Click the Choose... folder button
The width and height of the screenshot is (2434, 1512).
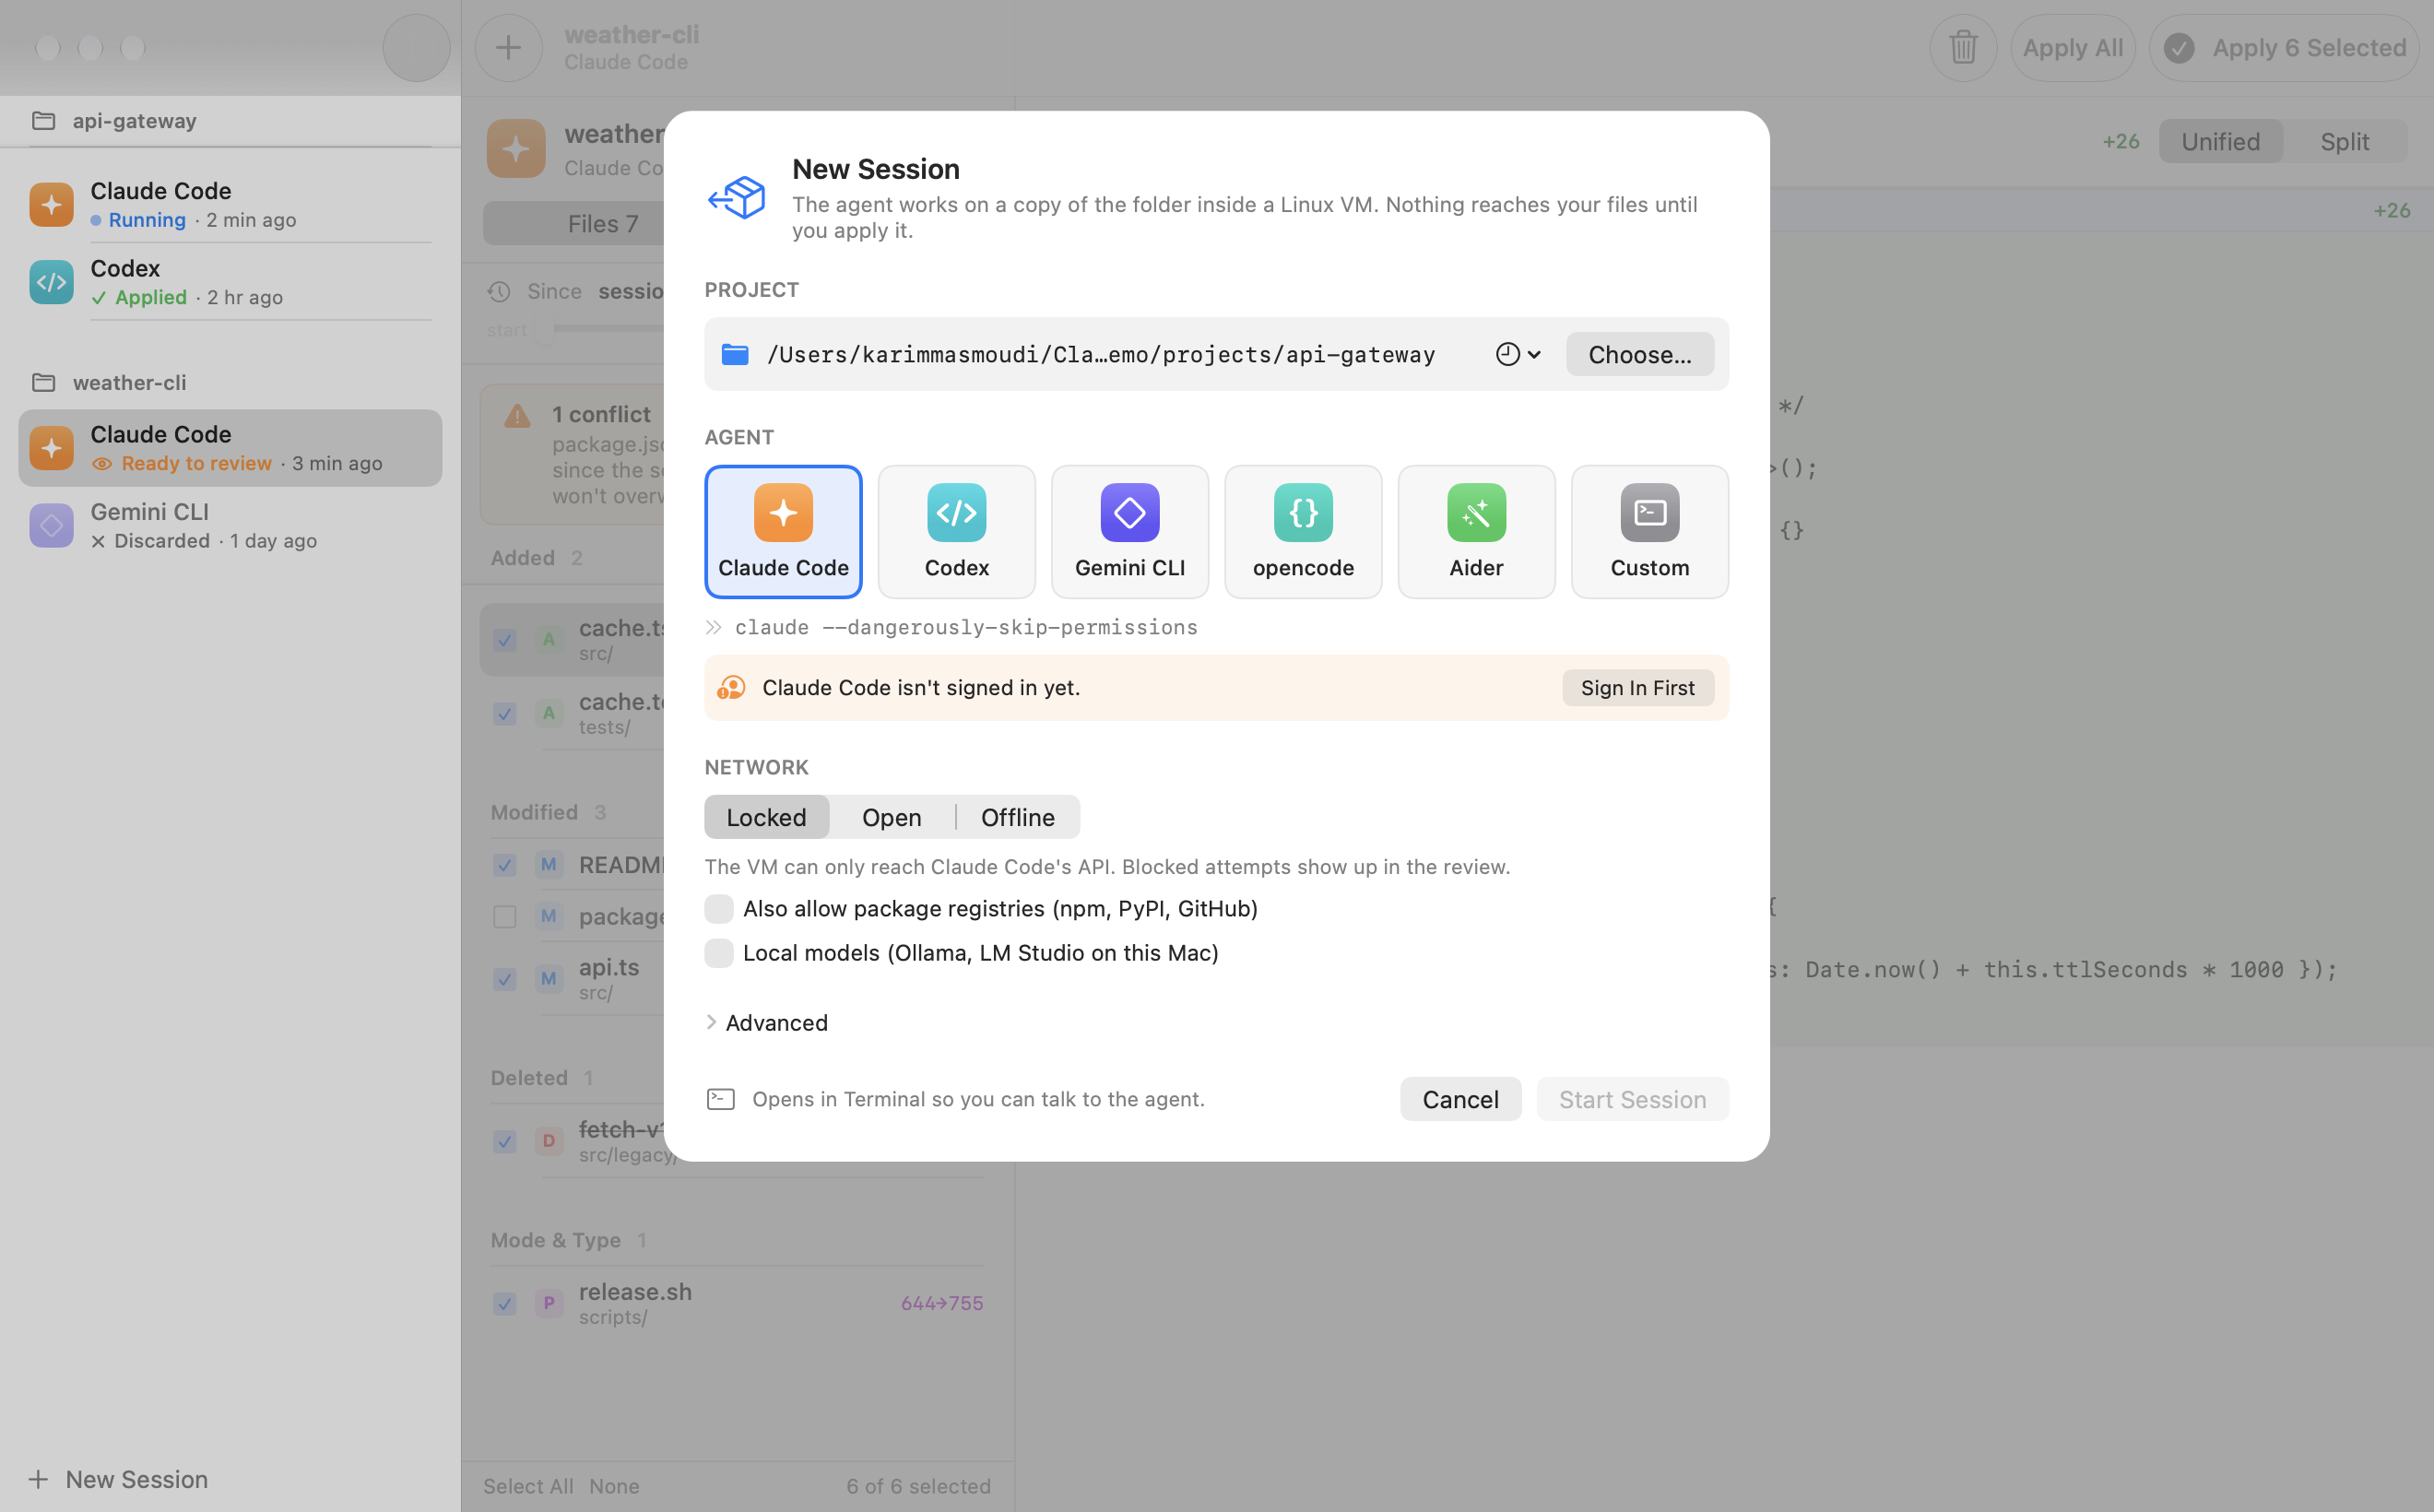pyautogui.click(x=1639, y=354)
